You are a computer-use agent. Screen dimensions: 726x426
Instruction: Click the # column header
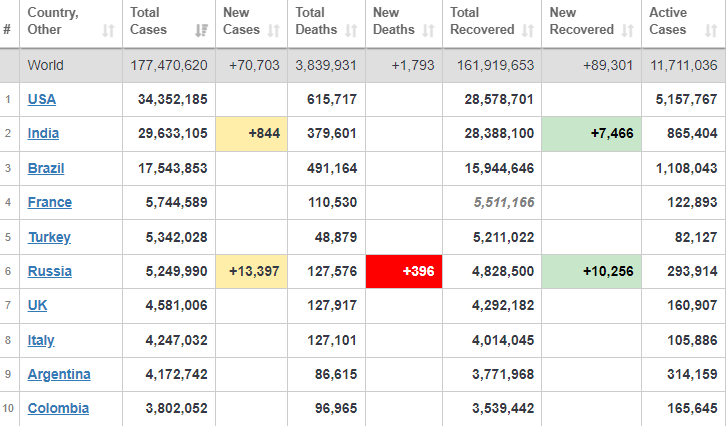click(x=7, y=30)
